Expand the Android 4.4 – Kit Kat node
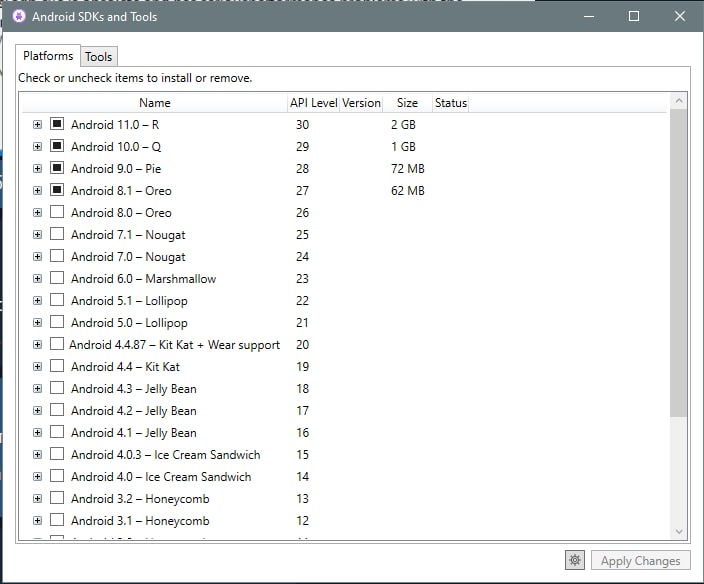This screenshot has height=584, width=704. (x=38, y=366)
